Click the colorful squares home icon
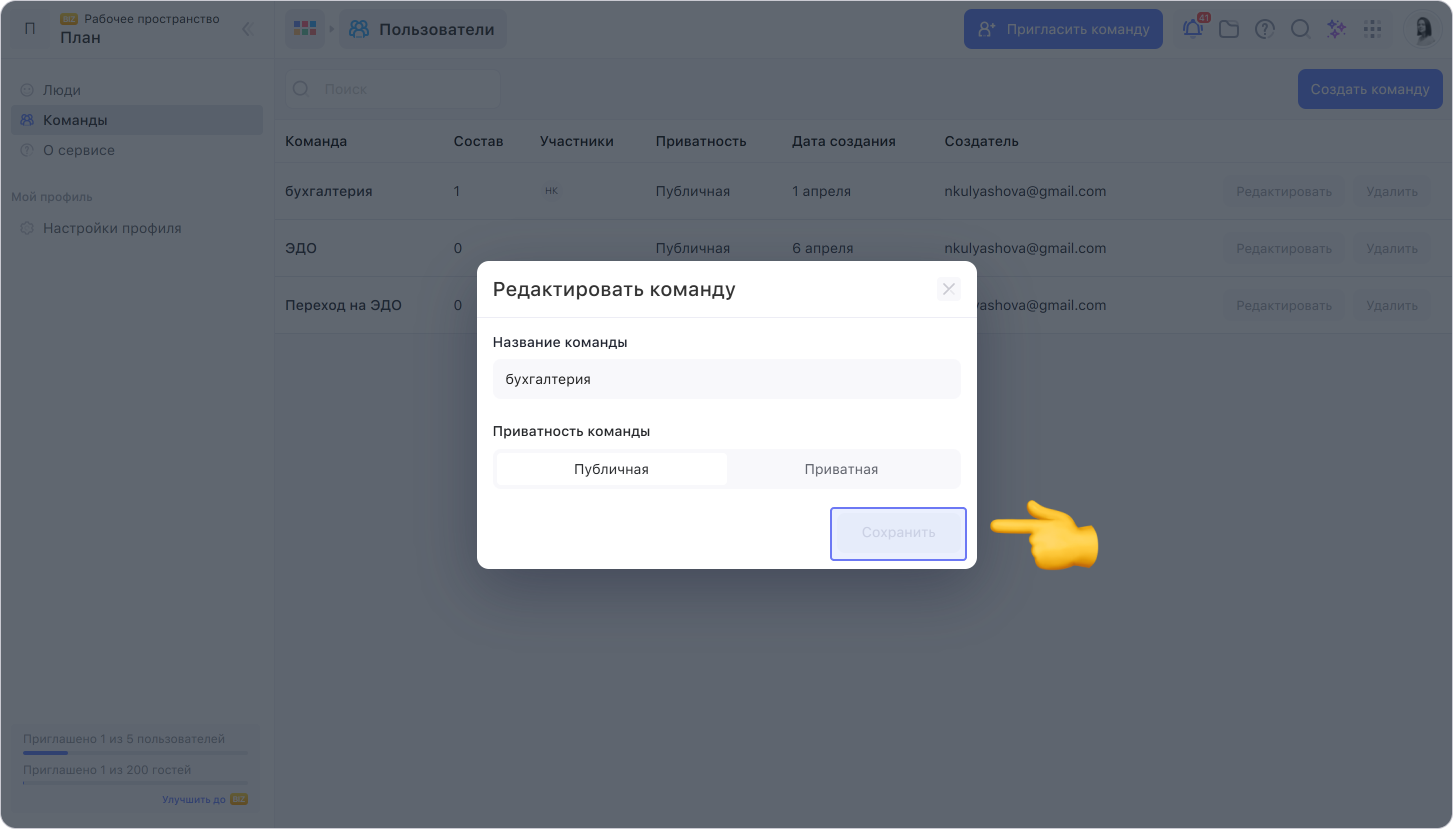 coord(304,29)
